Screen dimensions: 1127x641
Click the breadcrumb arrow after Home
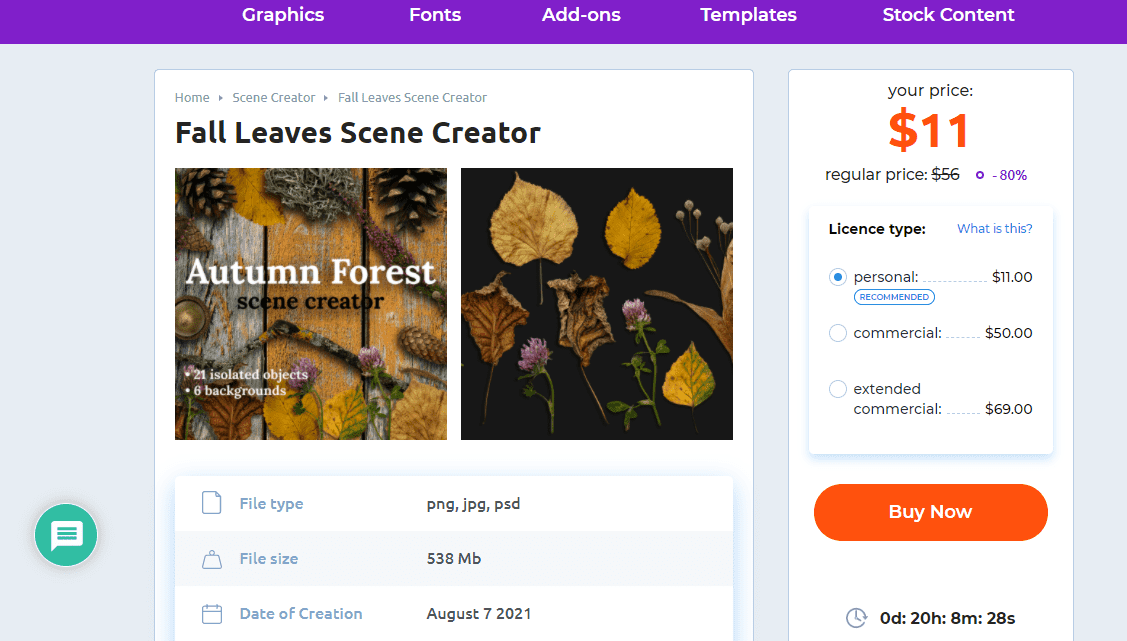pos(221,98)
